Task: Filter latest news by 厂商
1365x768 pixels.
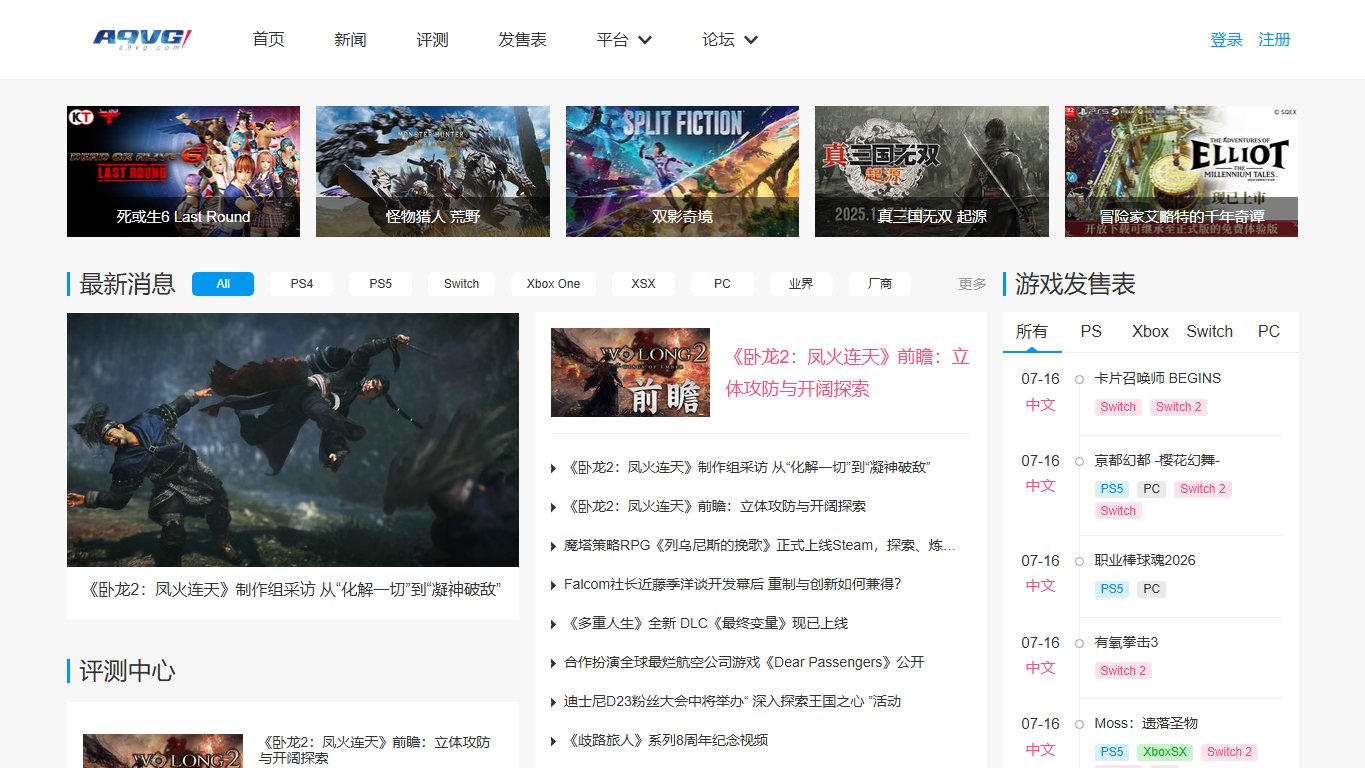Action: [880, 284]
